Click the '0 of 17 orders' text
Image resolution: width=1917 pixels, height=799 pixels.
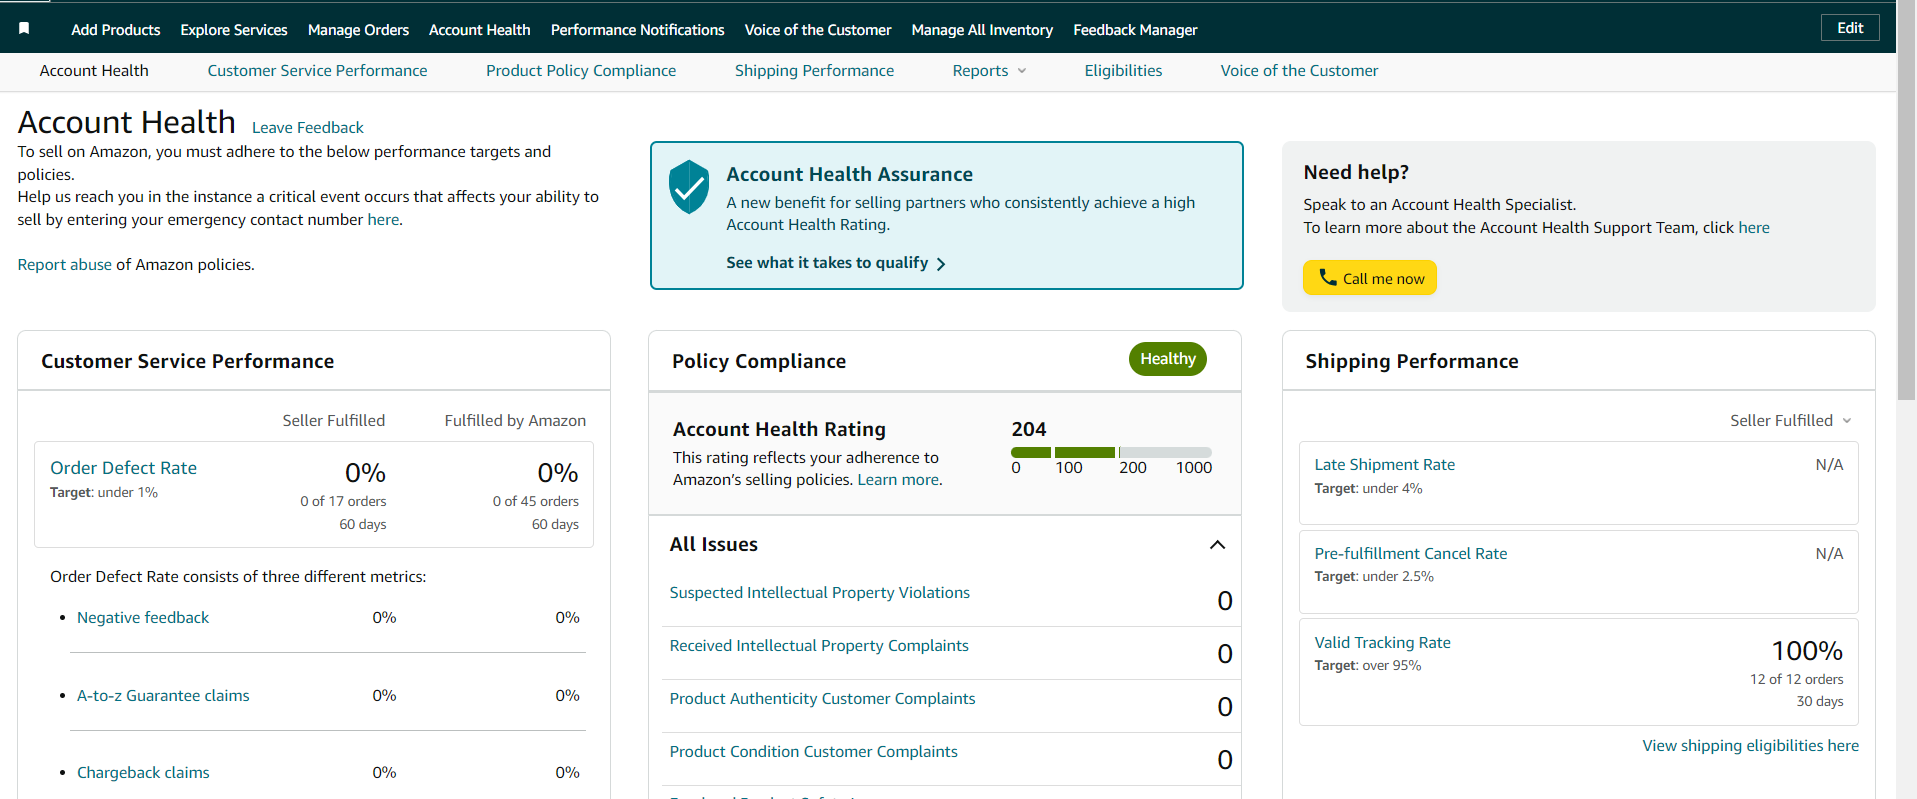[343, 502]
